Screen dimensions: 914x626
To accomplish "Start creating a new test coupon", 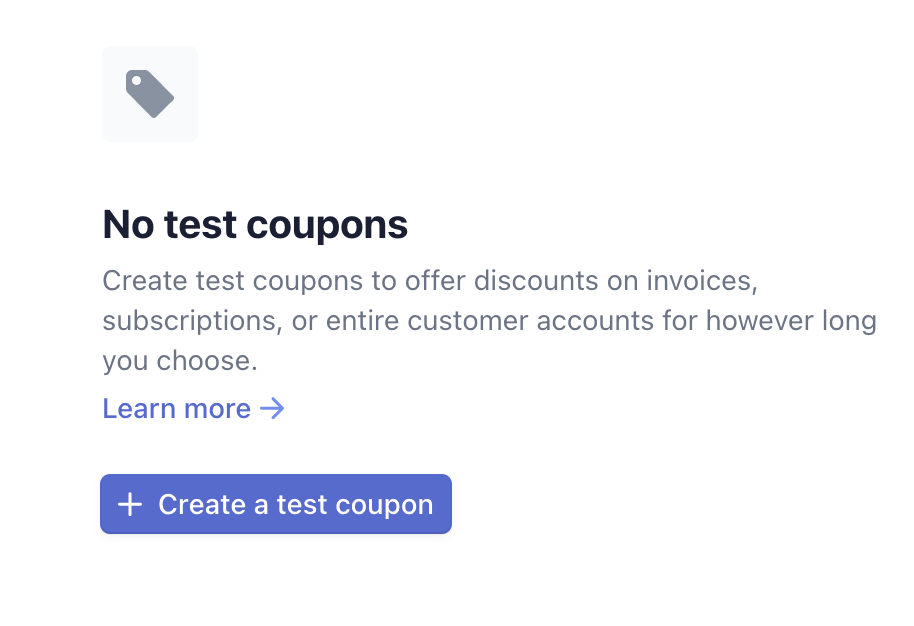I will click(275, 504).
